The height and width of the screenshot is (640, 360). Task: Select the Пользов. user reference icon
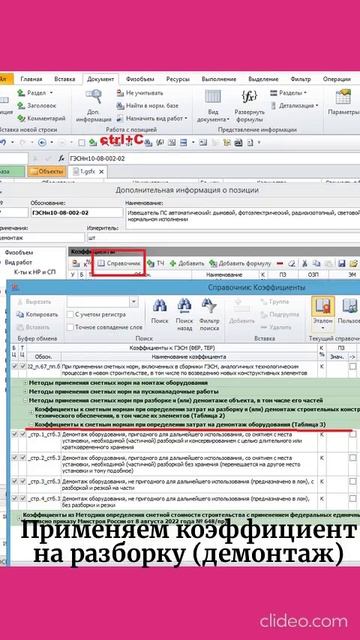349,307
